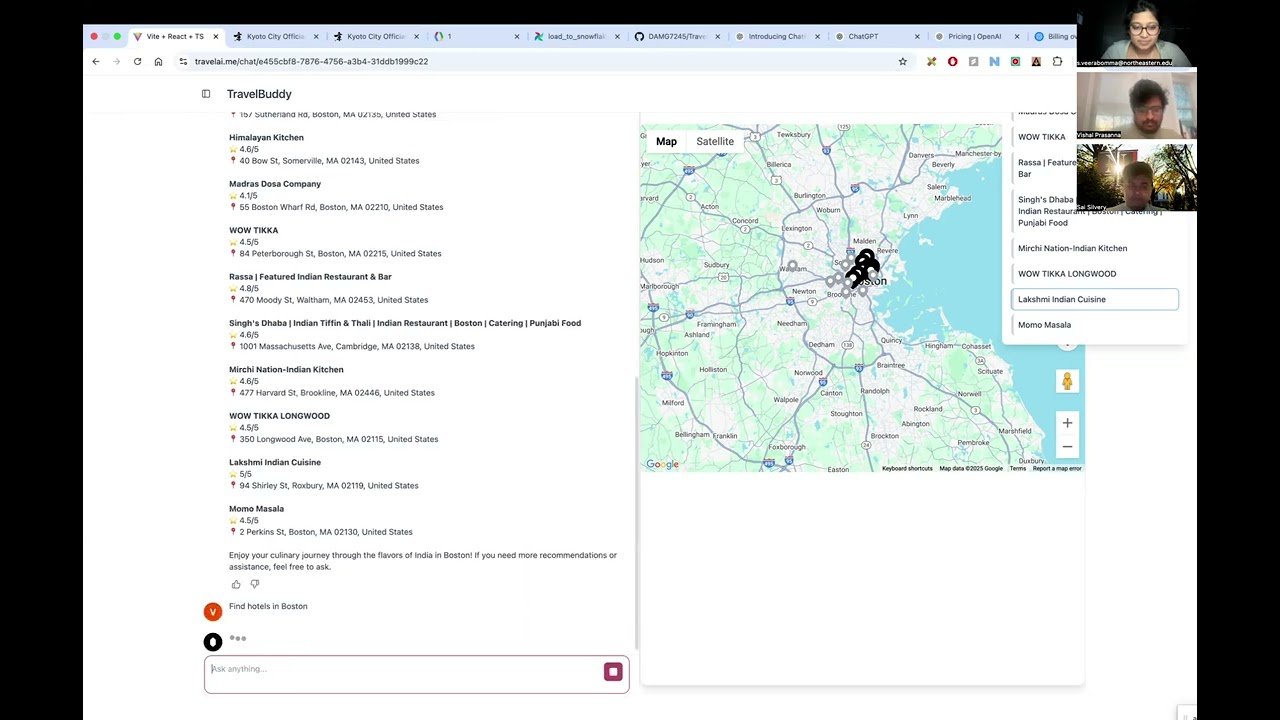1280x720 pixels.
Task: Open the map Terms link
Action: [x=1017, y=468]
